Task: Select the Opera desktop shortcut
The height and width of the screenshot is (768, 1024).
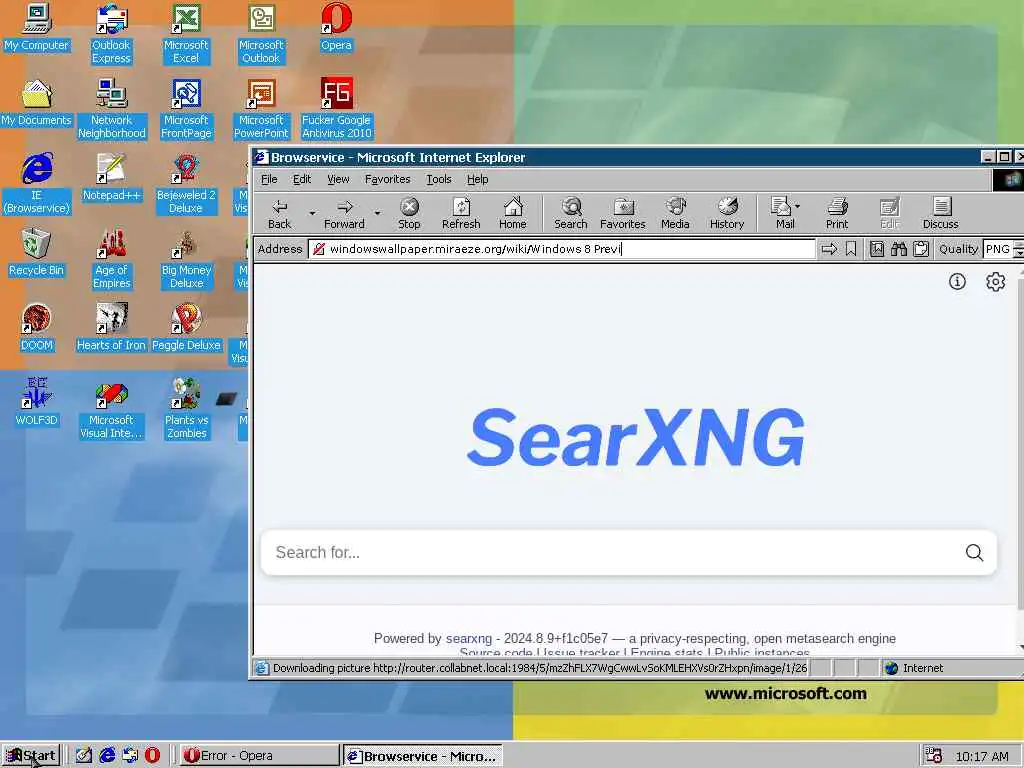Action: pyautogui.click(x=336, y=27)
